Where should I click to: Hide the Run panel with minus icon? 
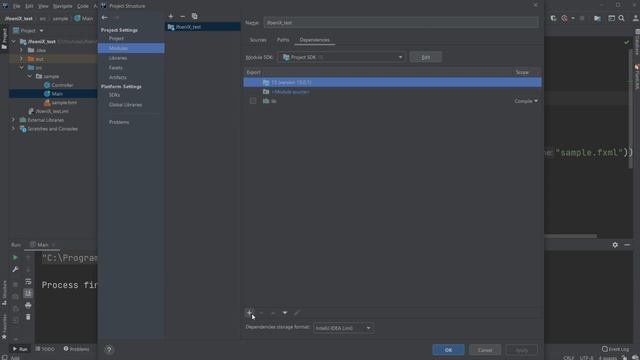click(627, 245)
